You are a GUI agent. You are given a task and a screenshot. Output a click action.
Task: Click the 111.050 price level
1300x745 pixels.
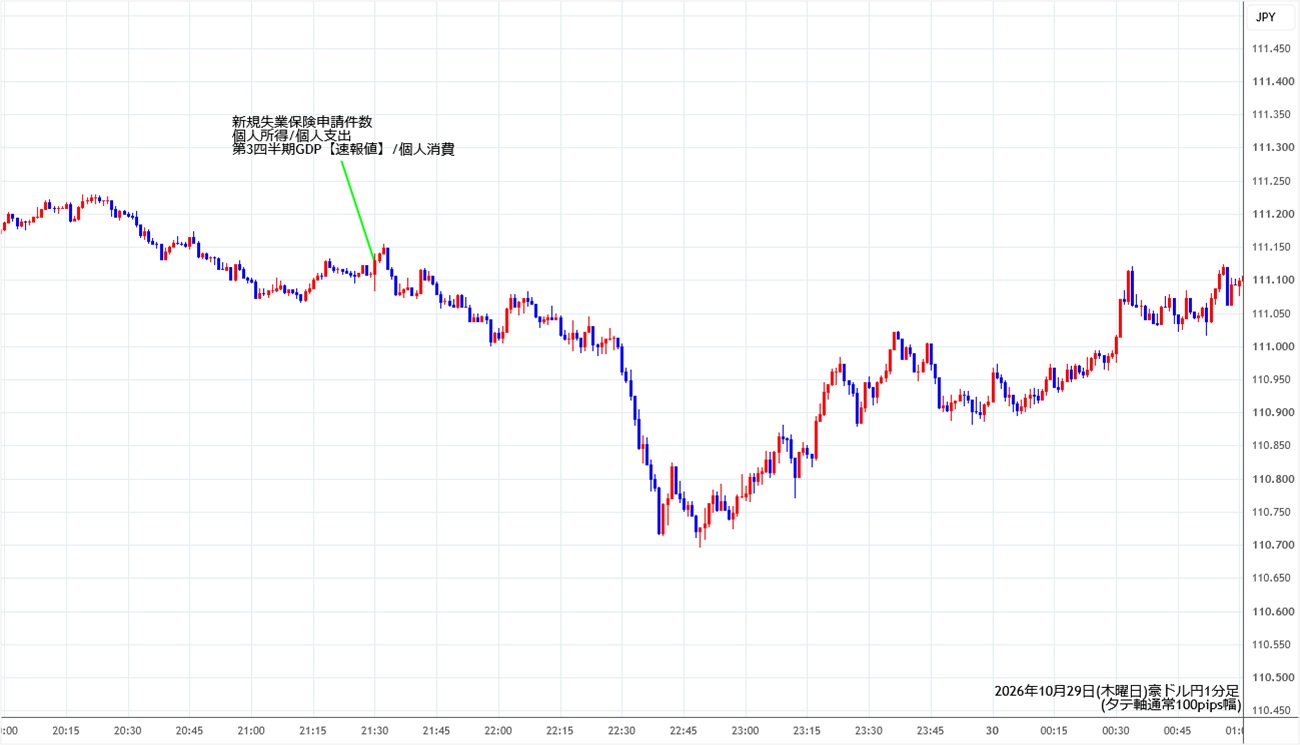click(x=1270, y=314)
